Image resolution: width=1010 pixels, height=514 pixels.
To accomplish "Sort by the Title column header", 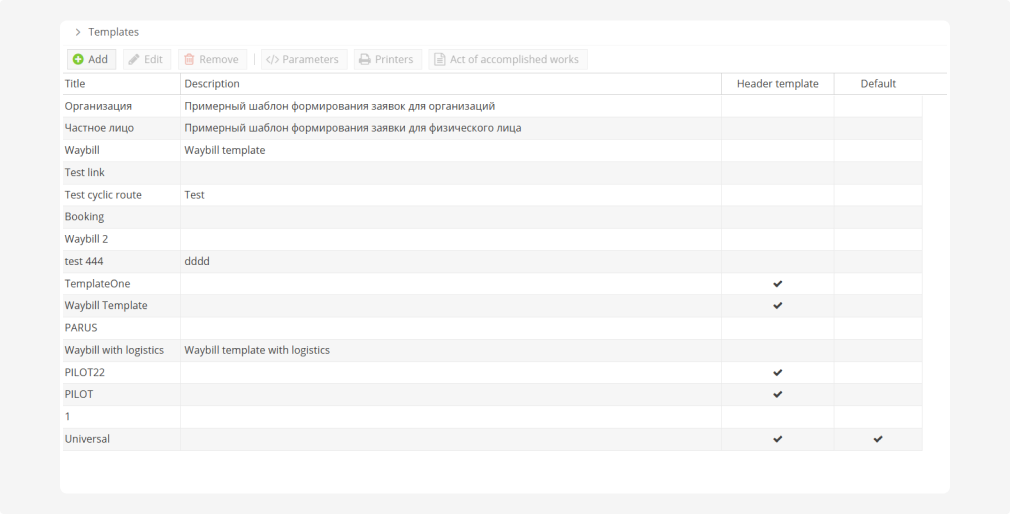I will (76, 84).
